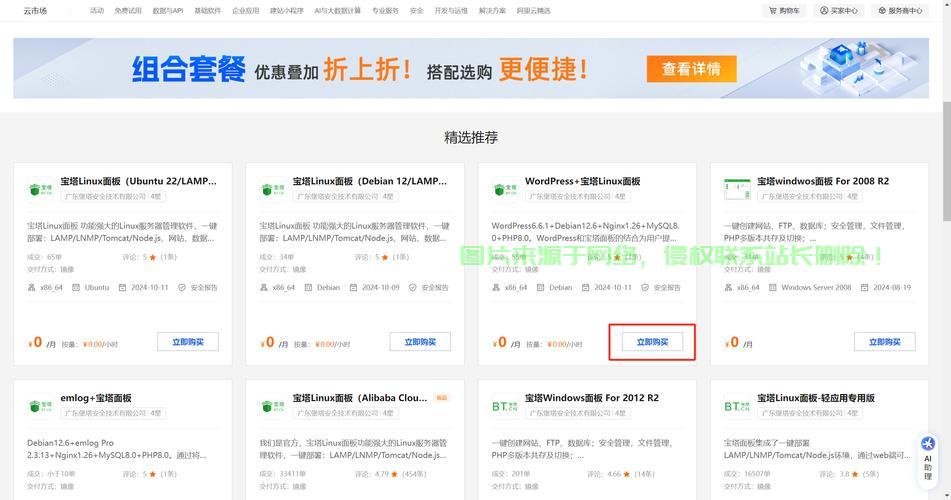Open the 基础软件 menu item

(x=207, y=10)
